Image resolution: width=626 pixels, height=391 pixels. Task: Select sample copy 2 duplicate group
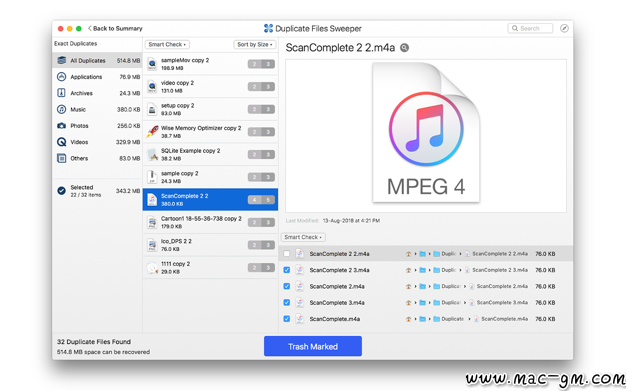pos(210,177)
